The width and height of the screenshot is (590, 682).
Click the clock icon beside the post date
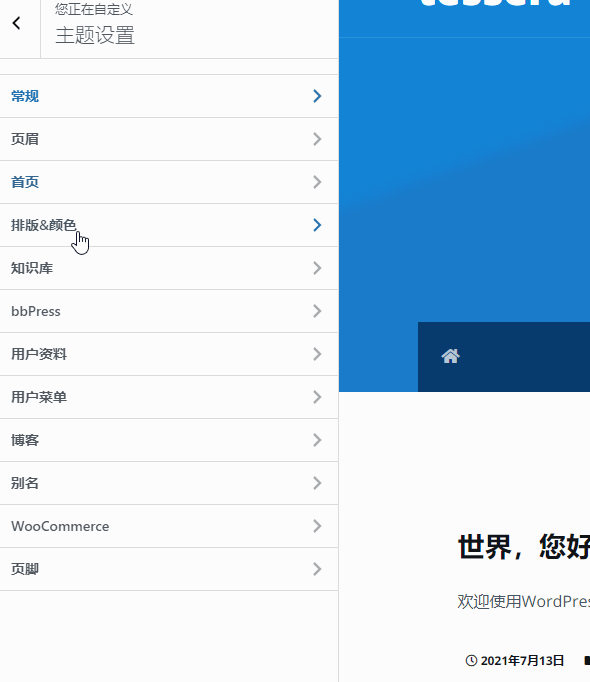(471, 661)
